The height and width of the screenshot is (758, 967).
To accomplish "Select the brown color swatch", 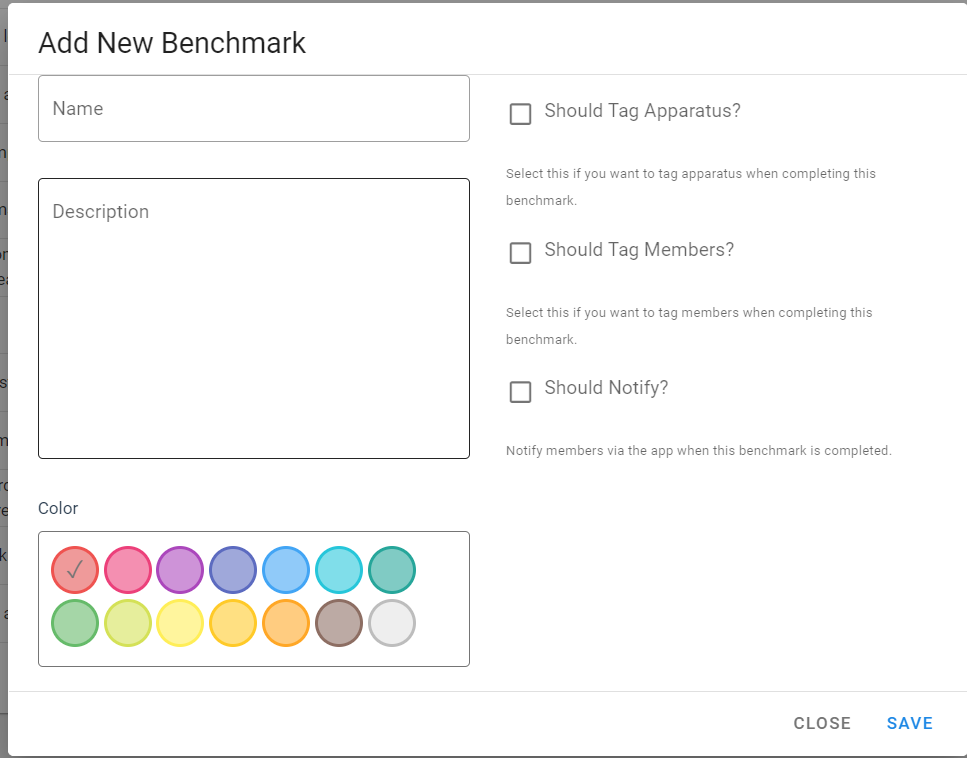I will 339,624.
